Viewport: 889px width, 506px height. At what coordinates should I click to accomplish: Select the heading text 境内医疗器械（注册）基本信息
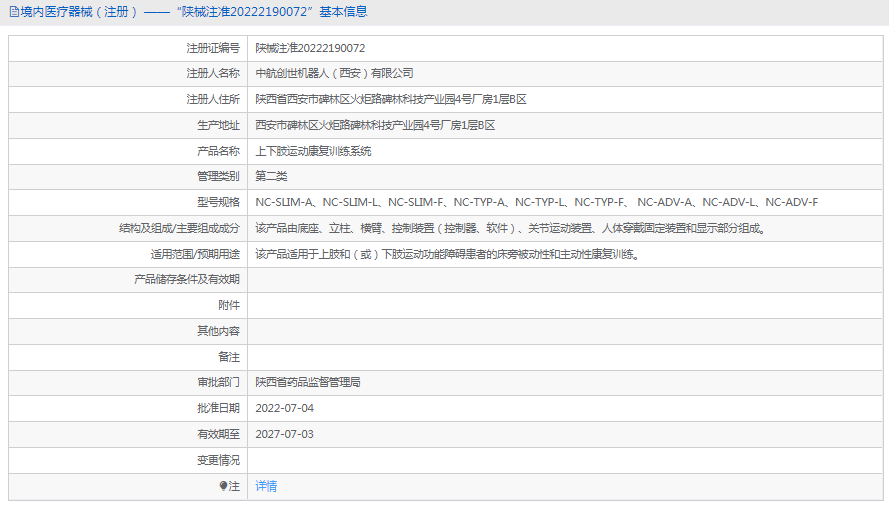[193, 12]
